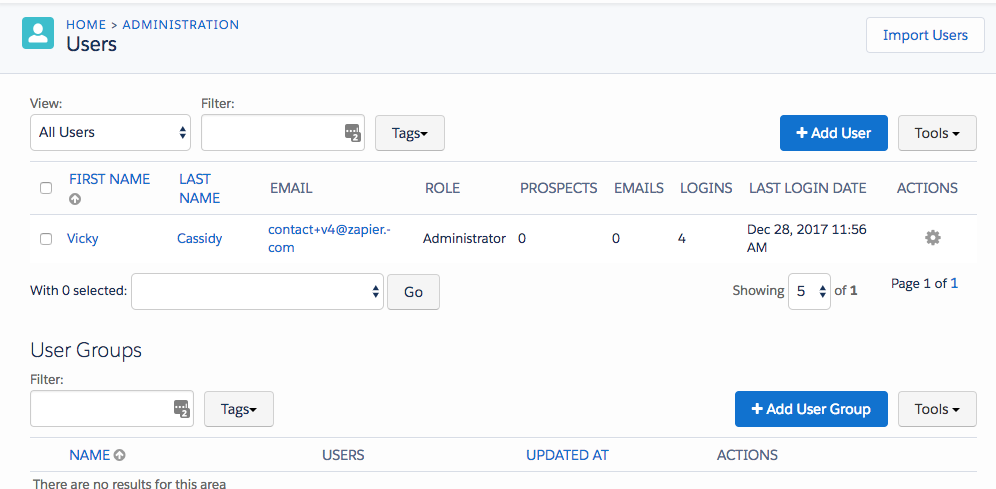
Task: Click the Go button
Action: (414, 292)
